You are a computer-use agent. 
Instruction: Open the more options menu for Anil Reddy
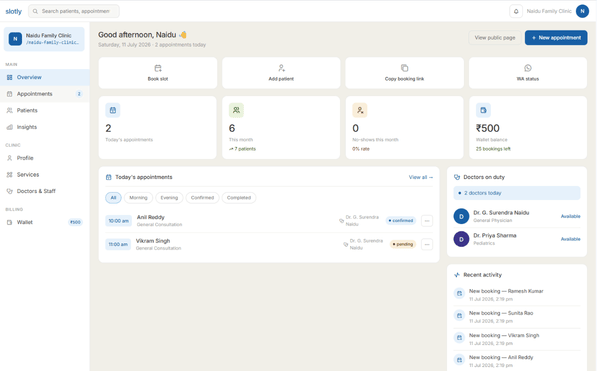pyautogui.click(x=427, y=221)
